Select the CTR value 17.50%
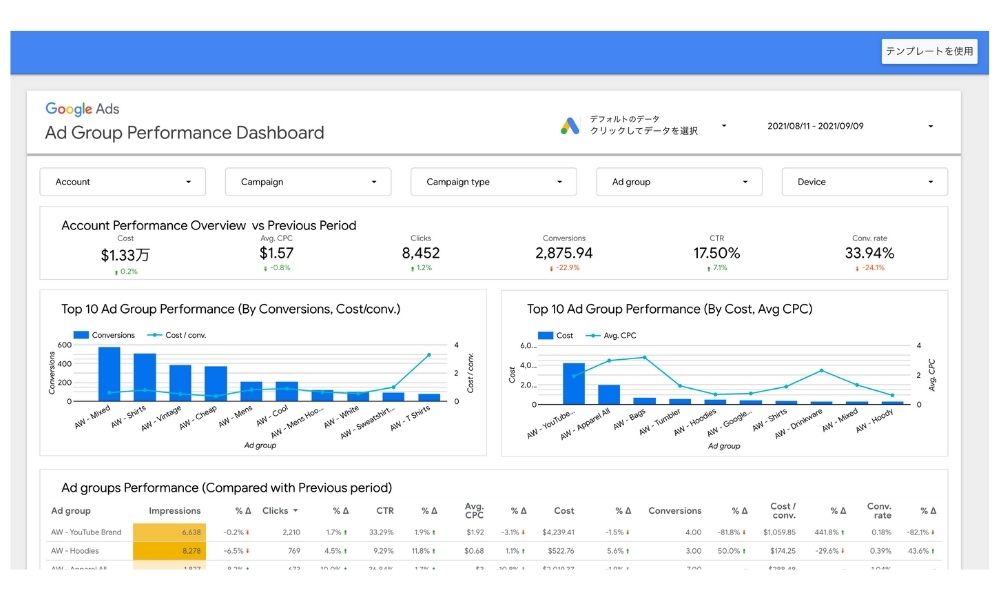 [x=717, y=253]
